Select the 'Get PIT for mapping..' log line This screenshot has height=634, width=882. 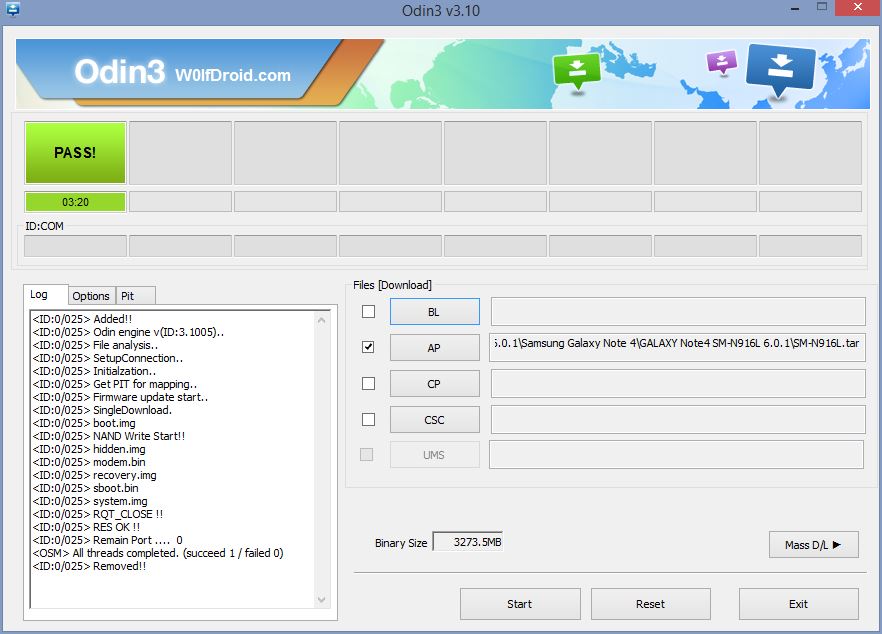tap(115, 384)
